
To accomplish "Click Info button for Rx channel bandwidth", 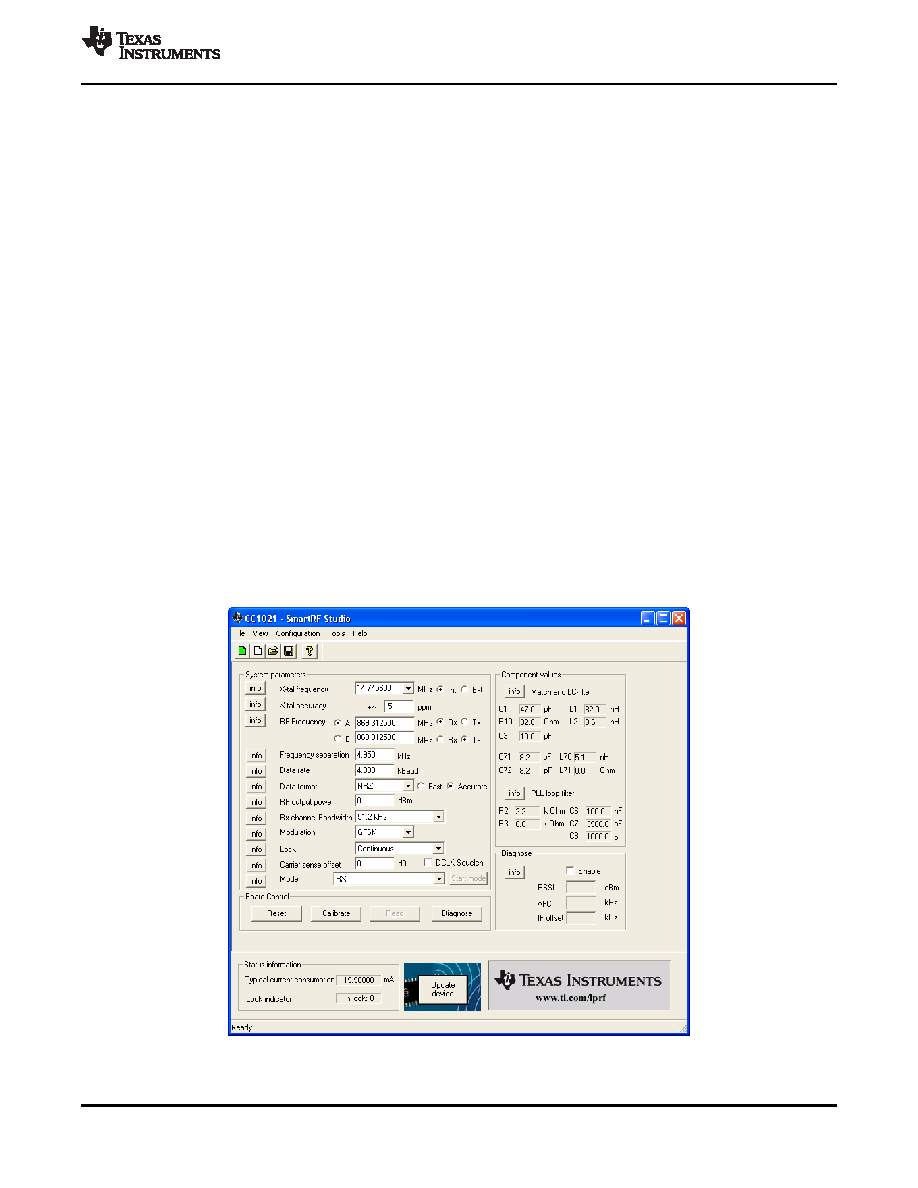I will 256,818.
